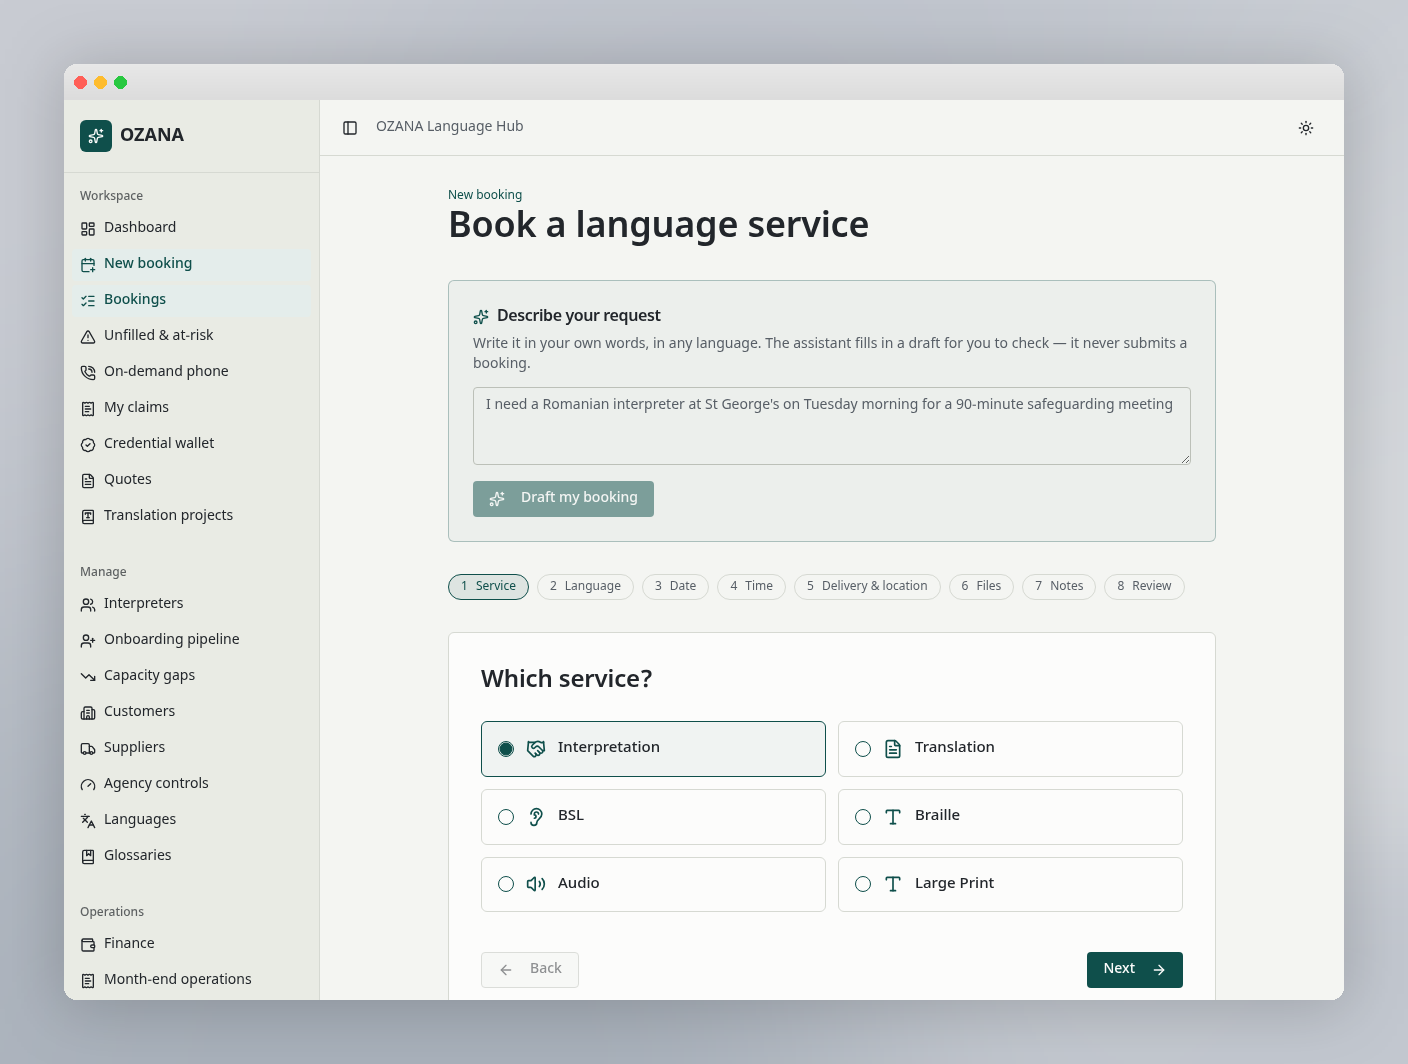Screen dimensions: 1408x1064
Task: Go to step 2 Language
Action: pos(585,587)
